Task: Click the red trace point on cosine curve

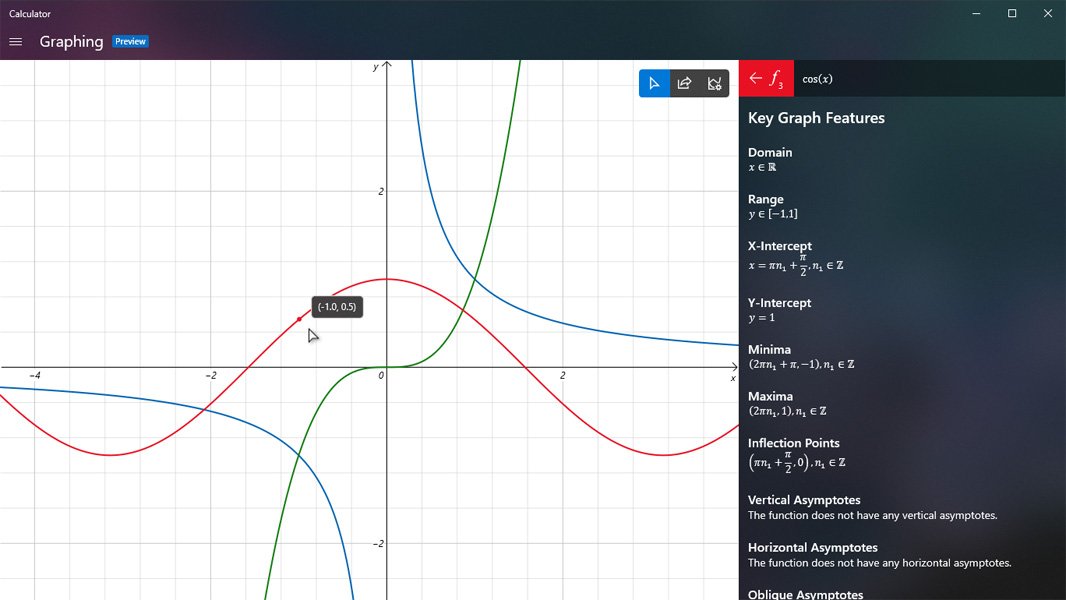Action: (299, 319)
